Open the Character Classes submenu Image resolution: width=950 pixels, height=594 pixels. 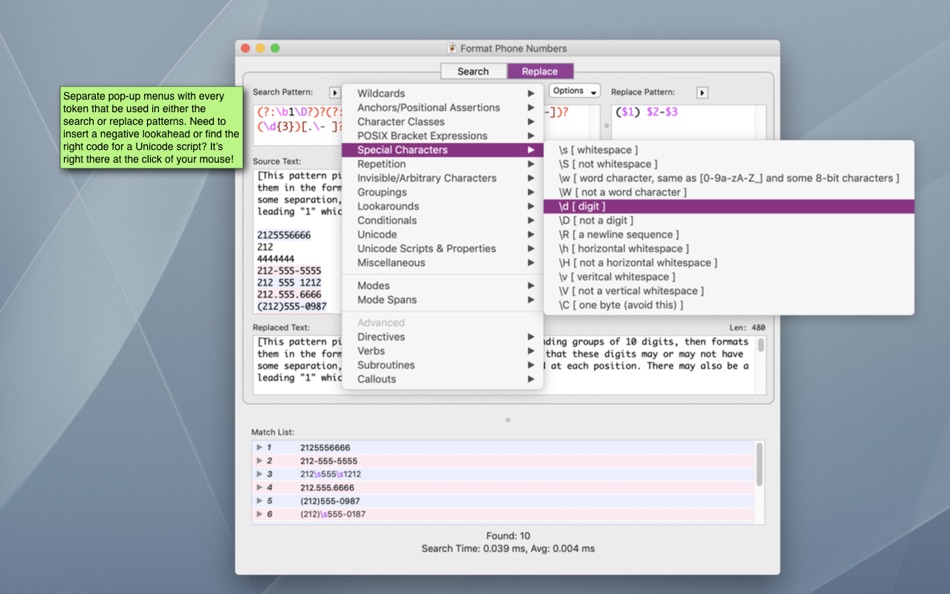(442, 121)
